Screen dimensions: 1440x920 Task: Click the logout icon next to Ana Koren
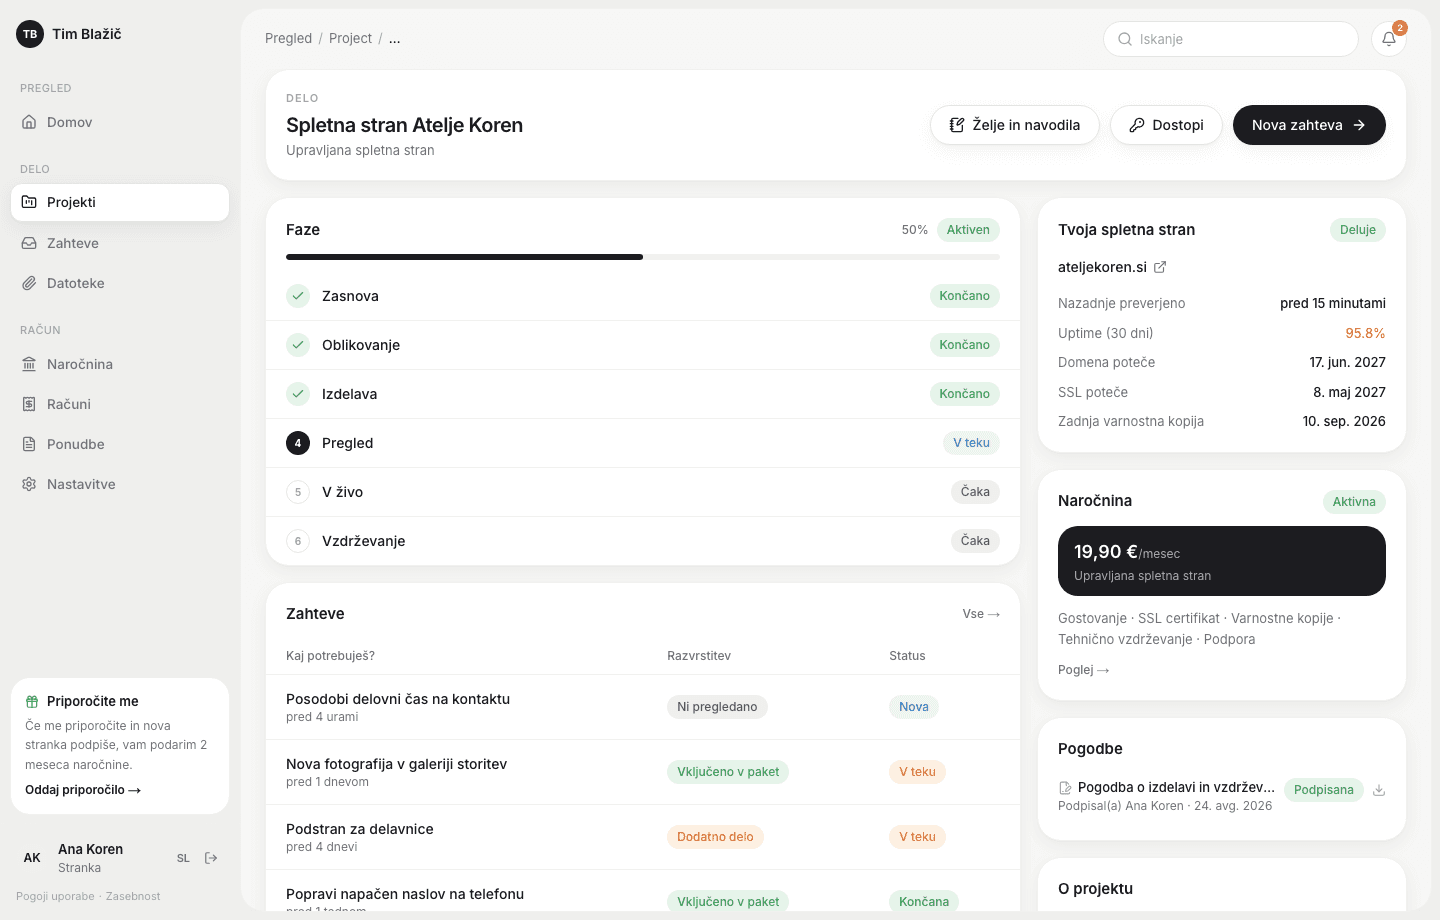click(x=211, y=858)
